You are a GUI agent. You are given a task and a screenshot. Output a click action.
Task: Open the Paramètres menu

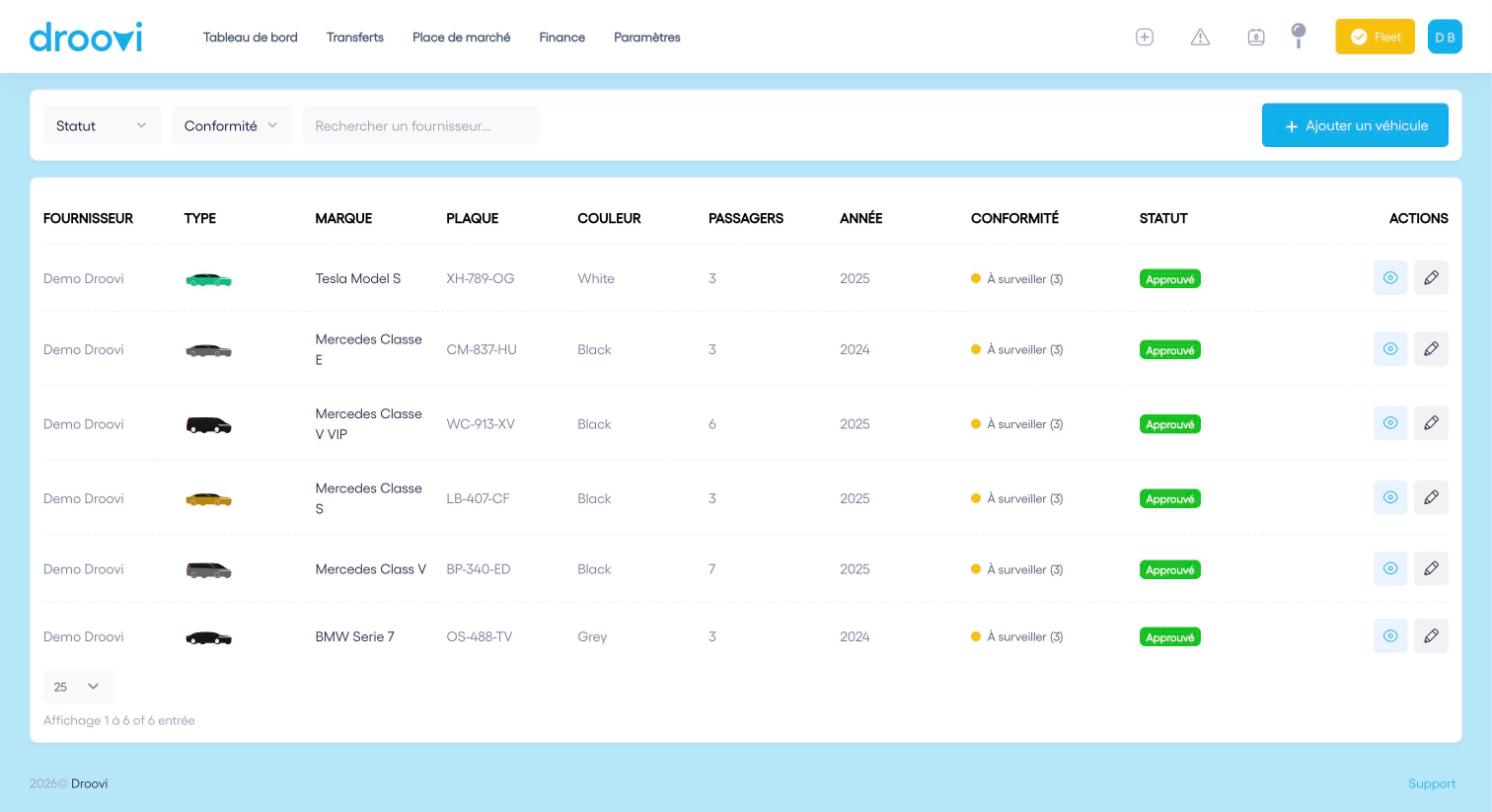647,37
